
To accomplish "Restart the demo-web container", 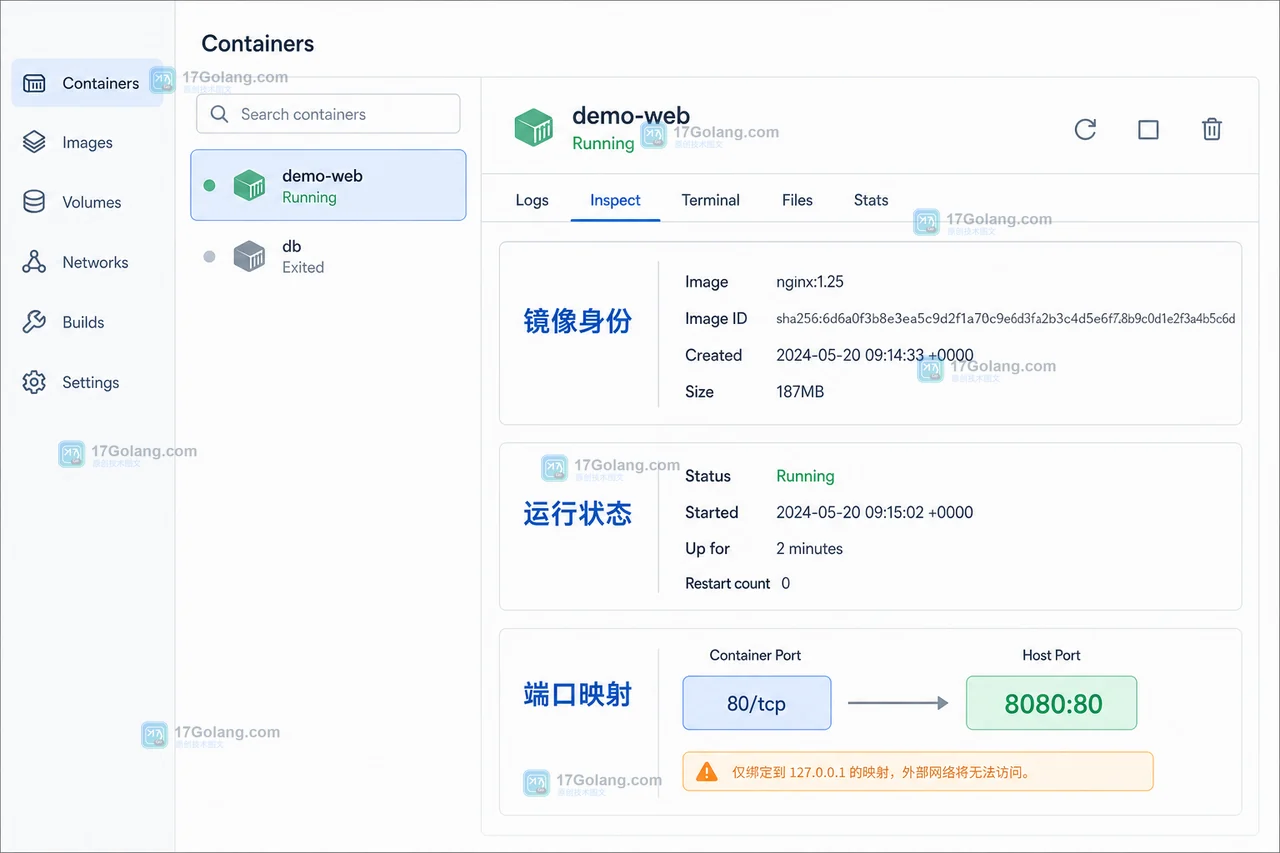I will (x=1085, y=129).
